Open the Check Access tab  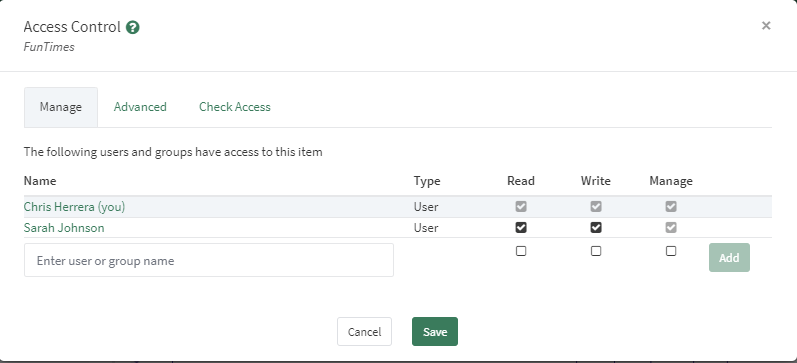pyautogui.click(x=235, y=107)
